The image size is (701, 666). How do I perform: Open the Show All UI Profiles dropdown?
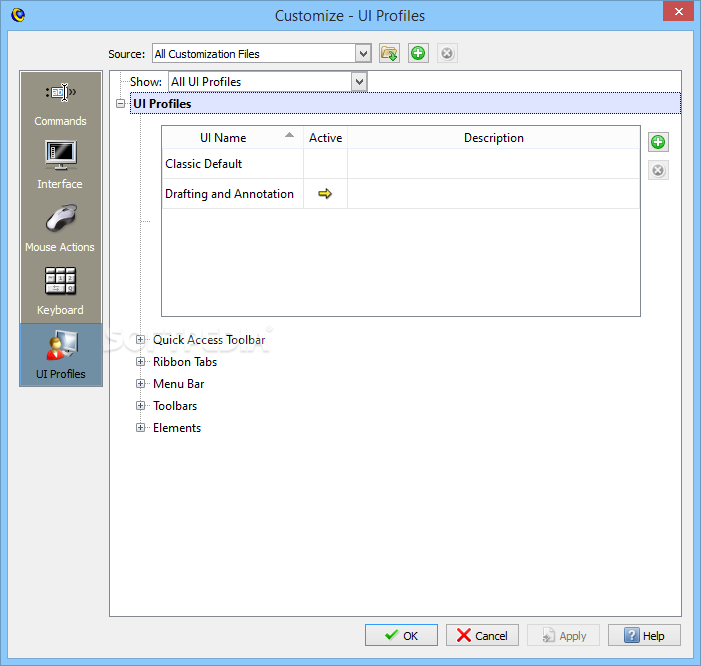[359, 82]
